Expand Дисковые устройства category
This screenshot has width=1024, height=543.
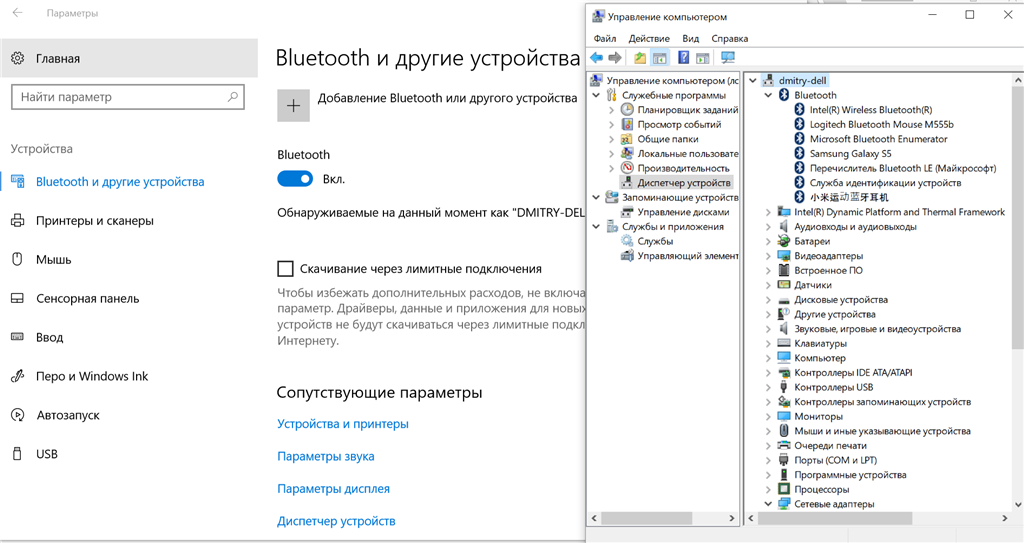coord(769,300)
